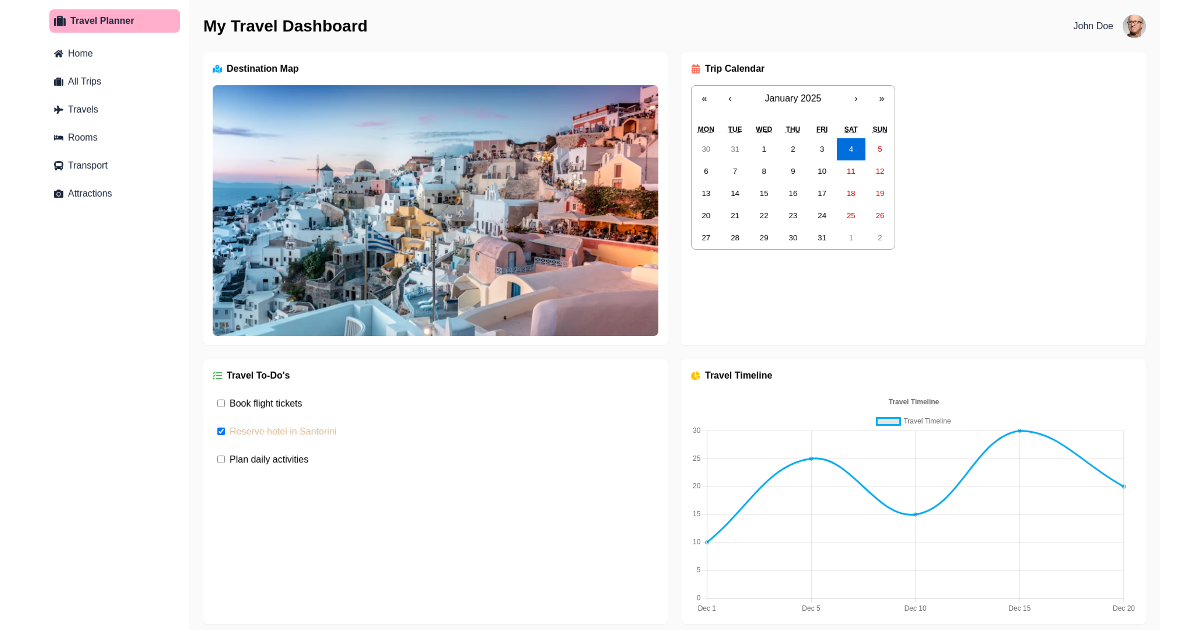Click the January 2025 header label
The height and width of the screenshot is (630, 1200).
pos(793,98)
